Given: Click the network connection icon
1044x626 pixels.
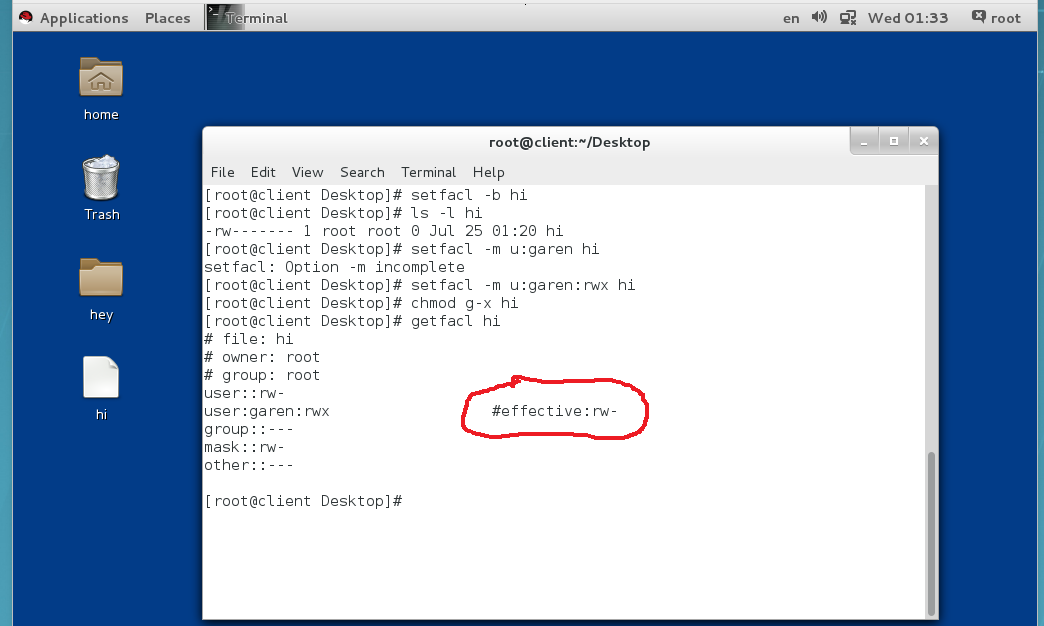Looking at the screenshot, I should (848, 18).
